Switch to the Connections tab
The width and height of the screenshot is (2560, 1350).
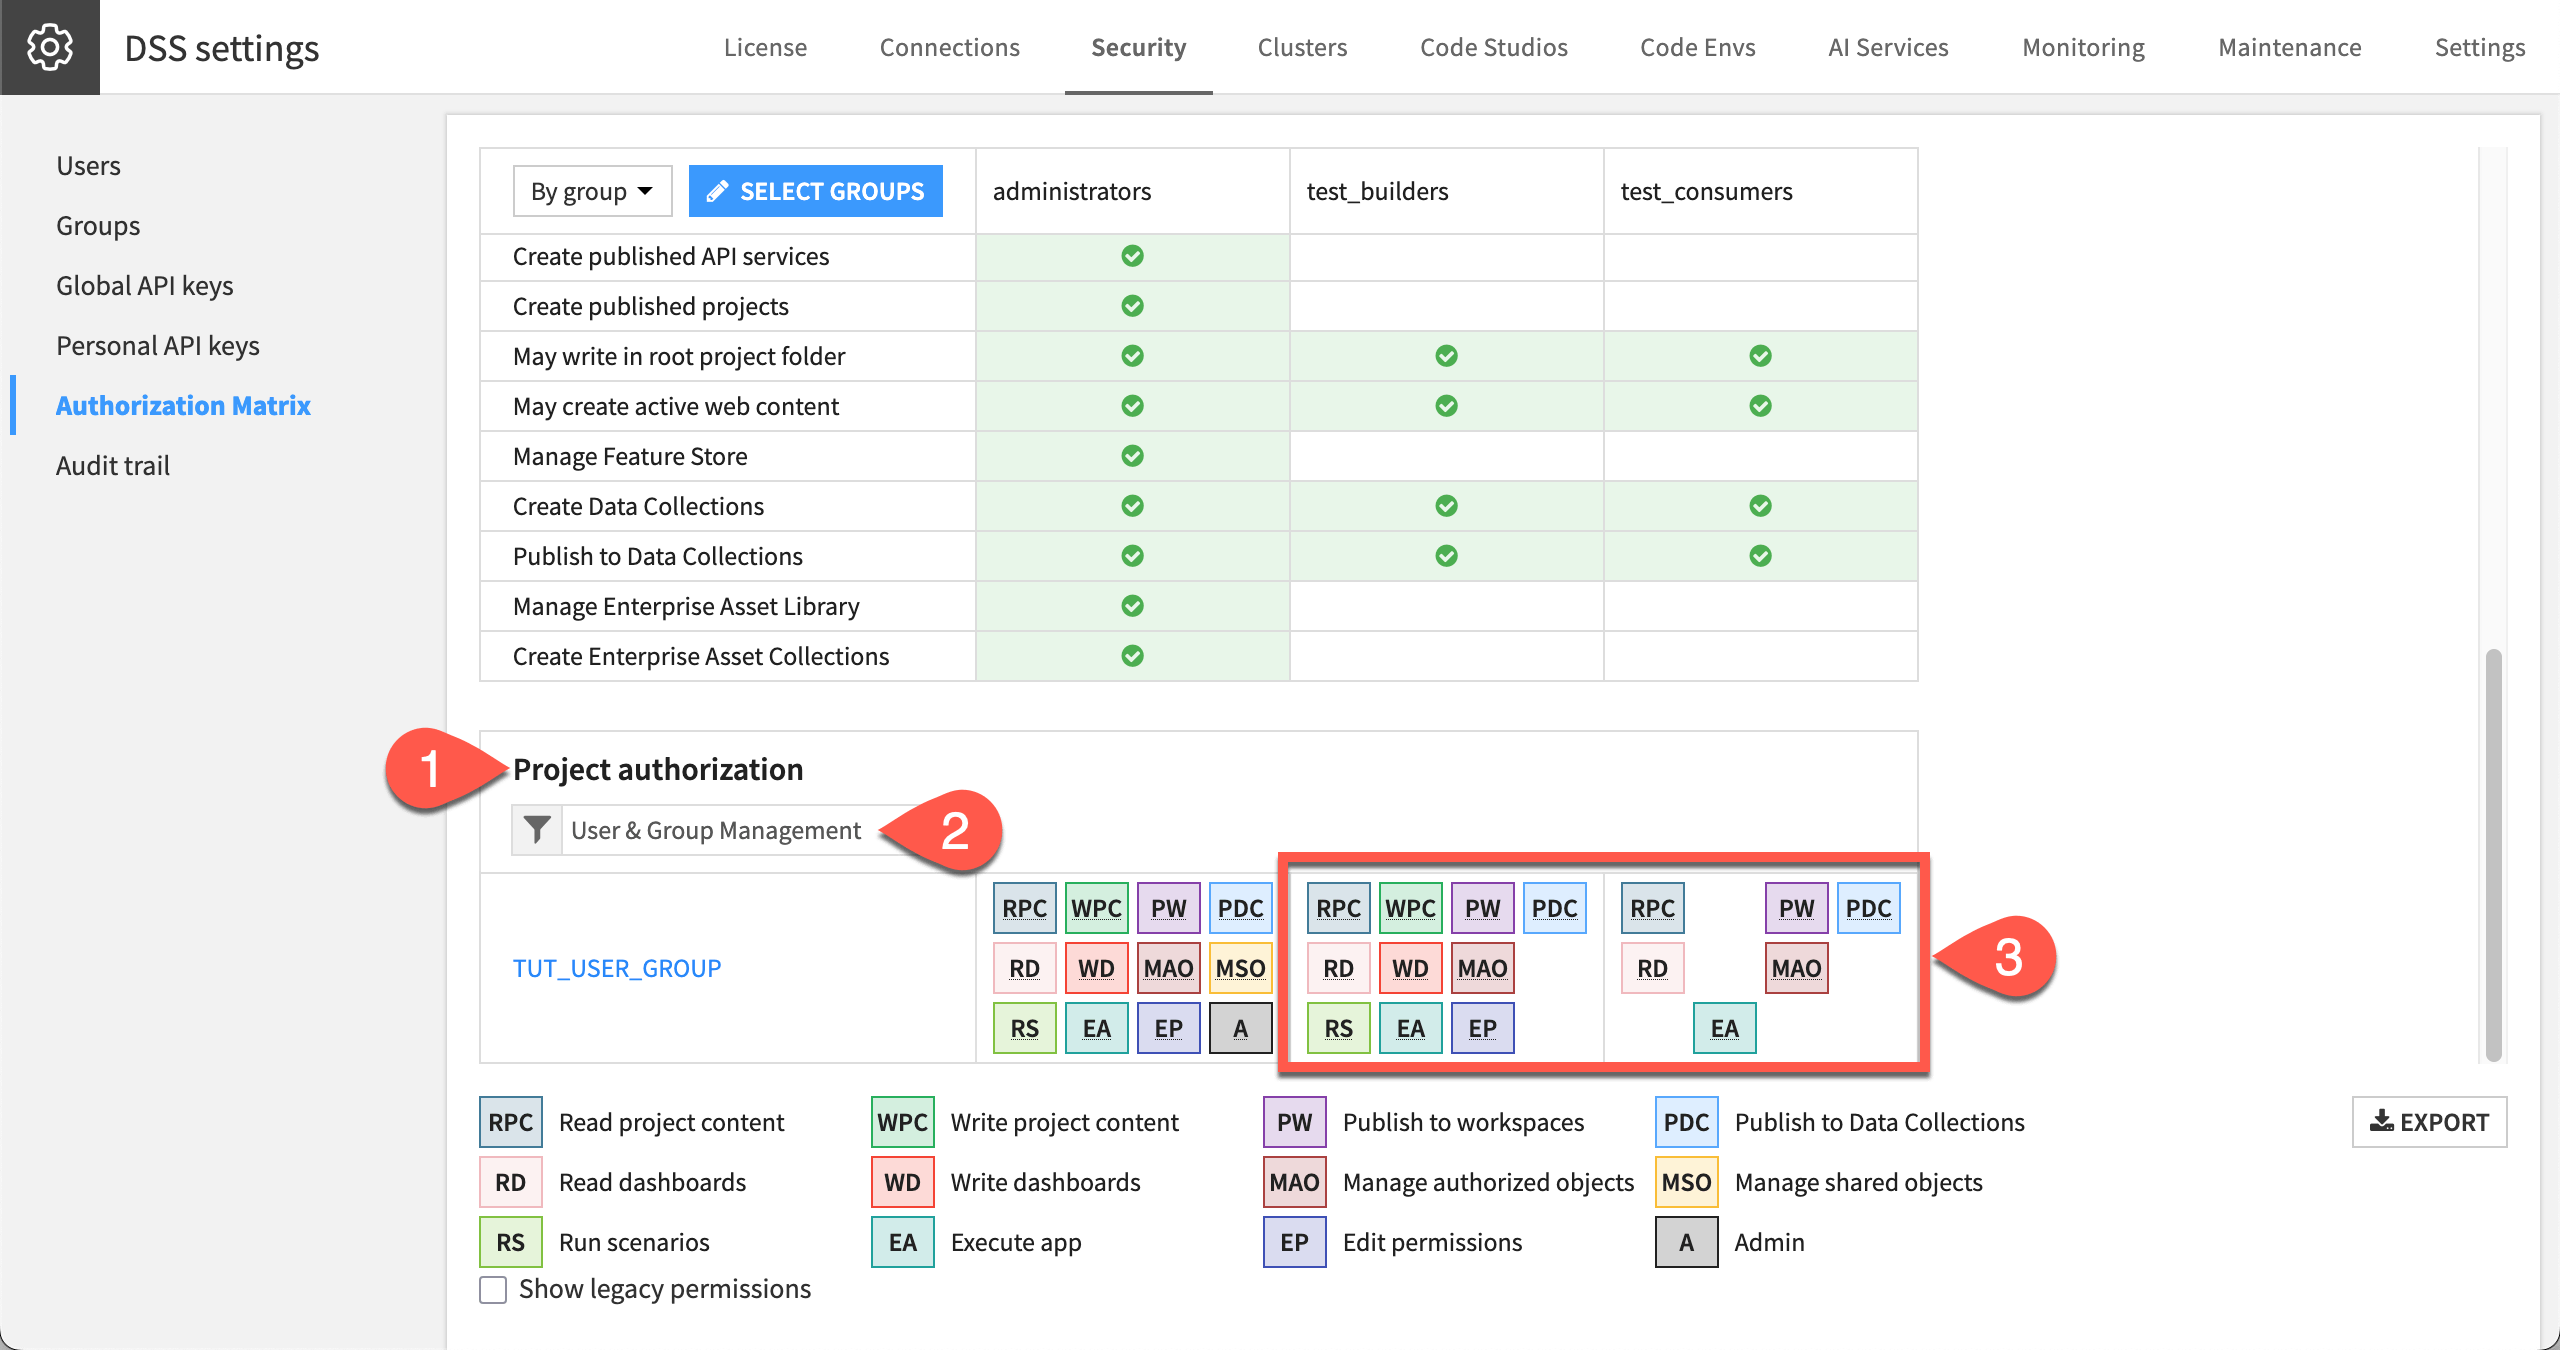(949, 47)
